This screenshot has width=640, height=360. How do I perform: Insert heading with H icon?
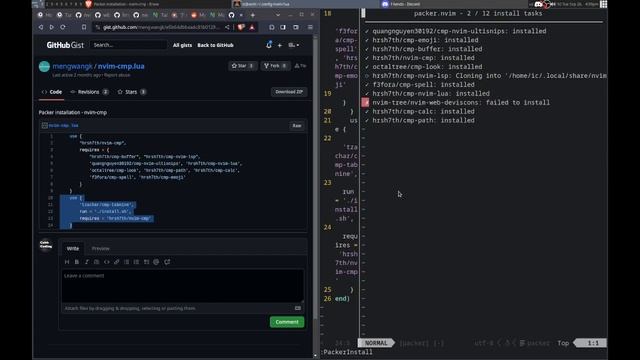[x=67, y=262]
